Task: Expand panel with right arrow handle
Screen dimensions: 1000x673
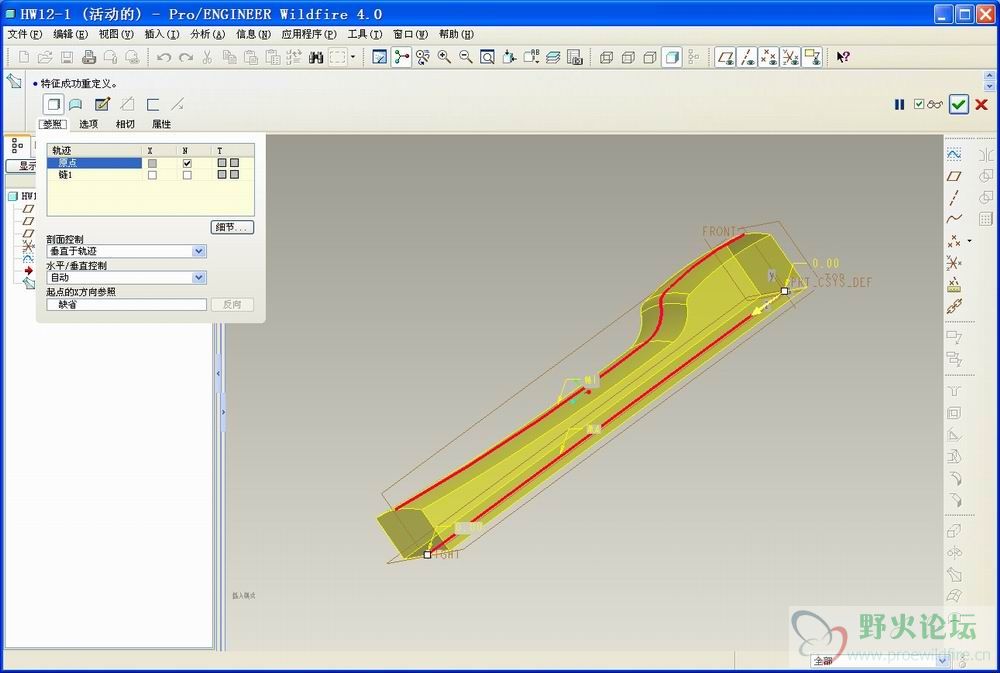Action: tap(223, 412)
